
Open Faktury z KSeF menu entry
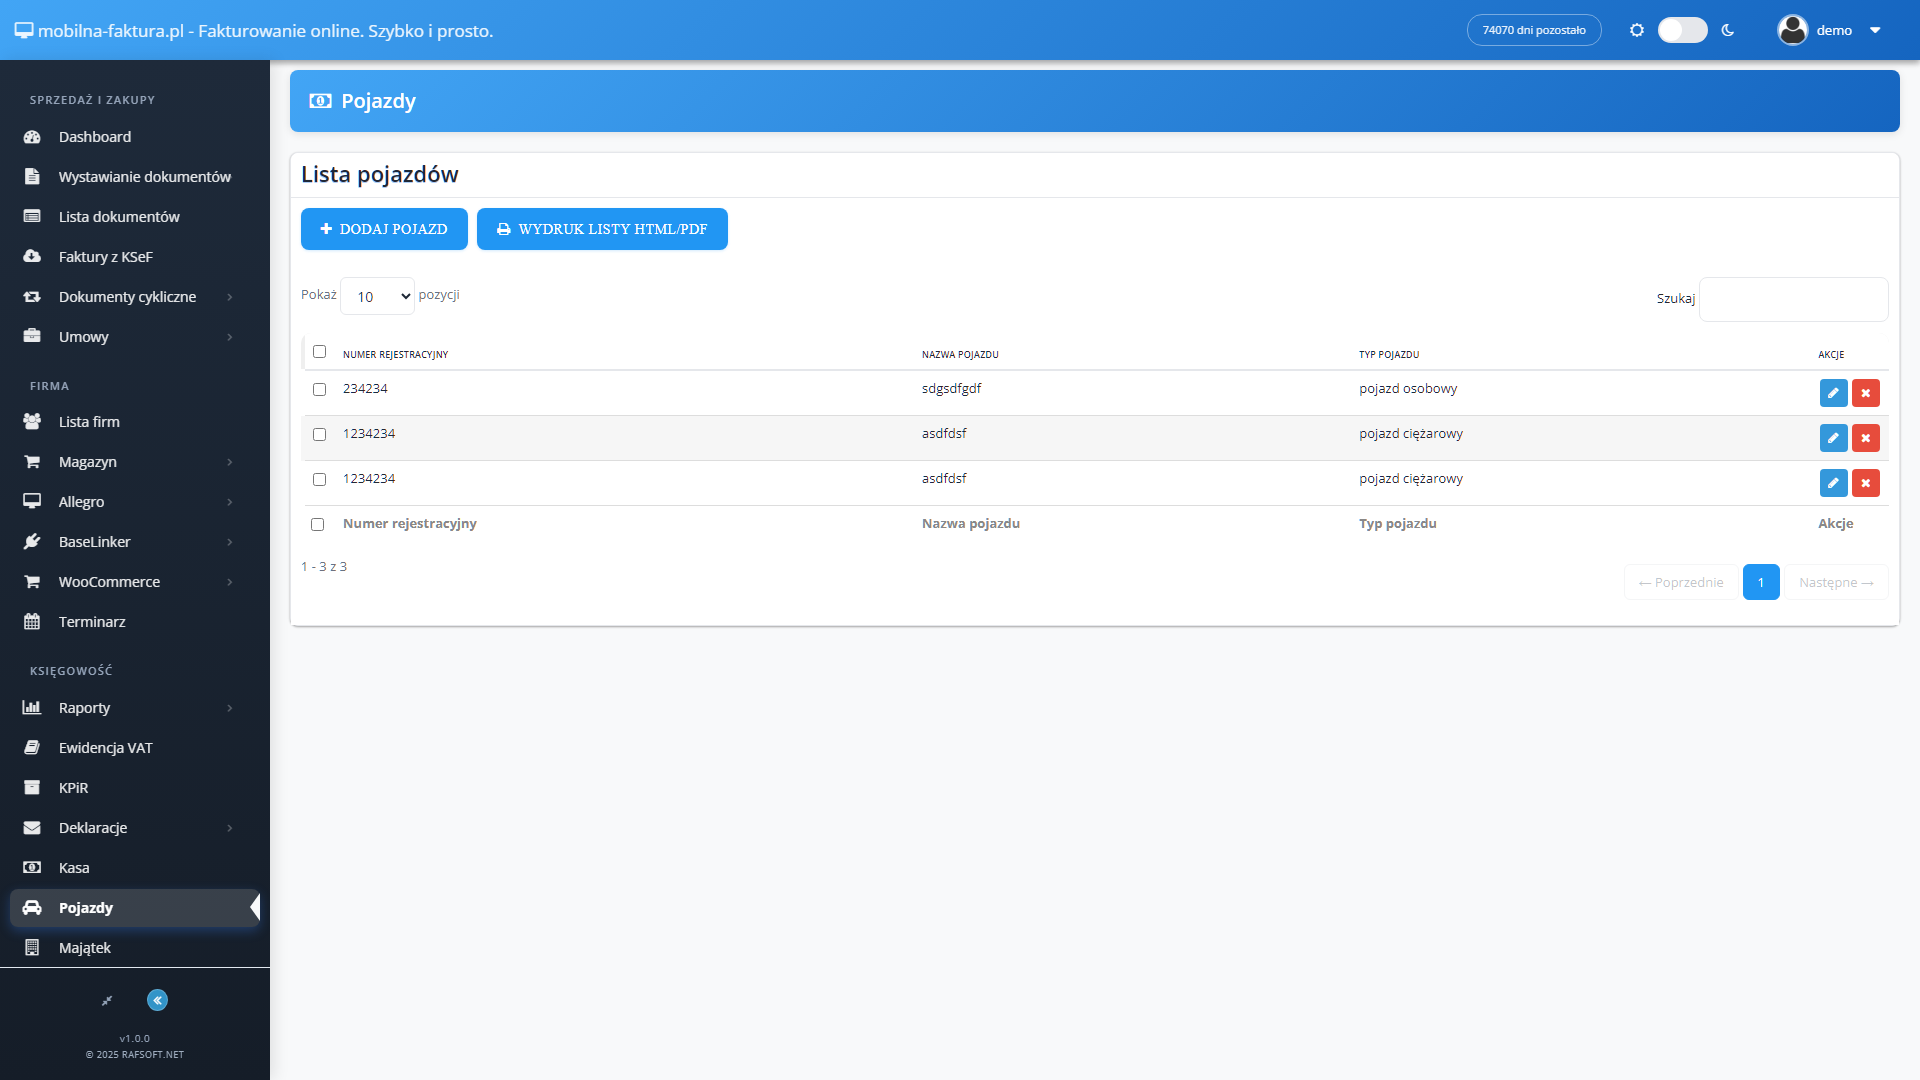(135, 257)
